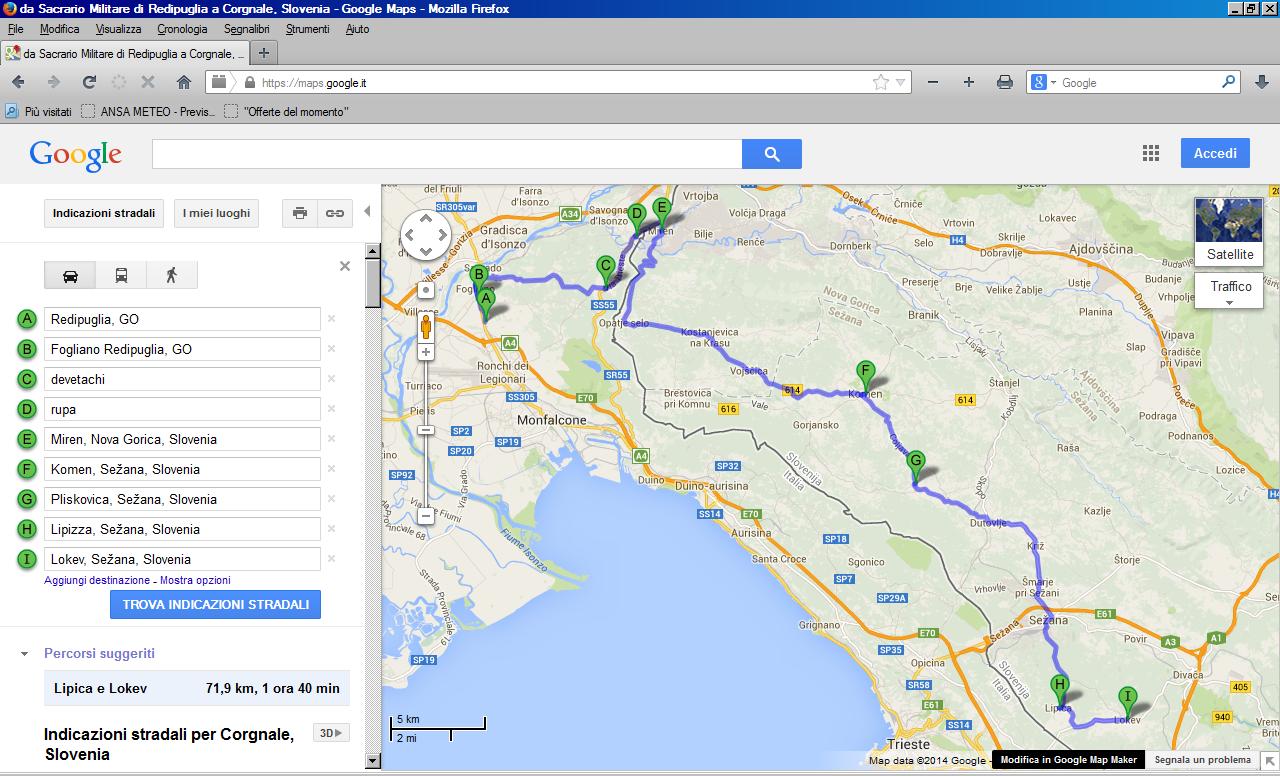Image resolution: width=1280 pixels, height=776 pixels.
Task: Open the Firefox downloads arrow
Action: [x=1260, y=82]
